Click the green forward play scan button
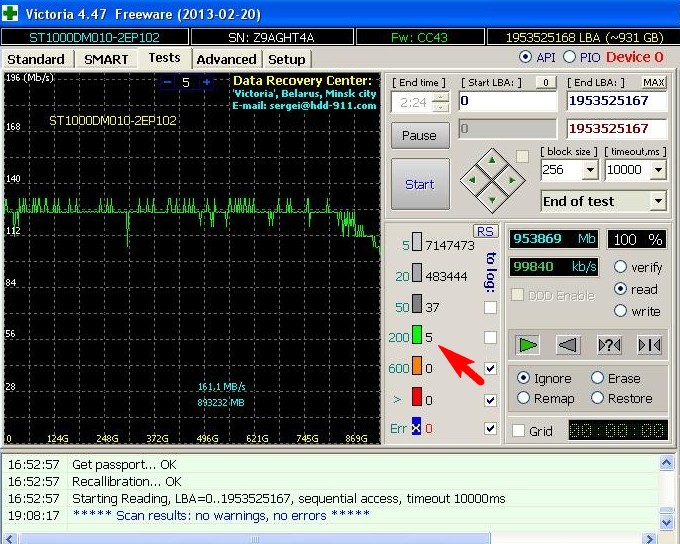The image size is (680, 544). (528, 345)
